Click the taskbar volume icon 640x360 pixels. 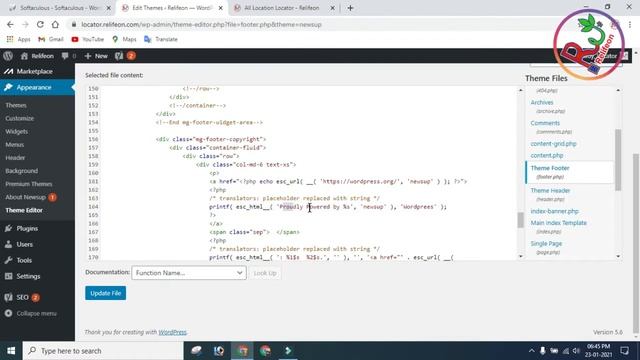pos(576,351)
